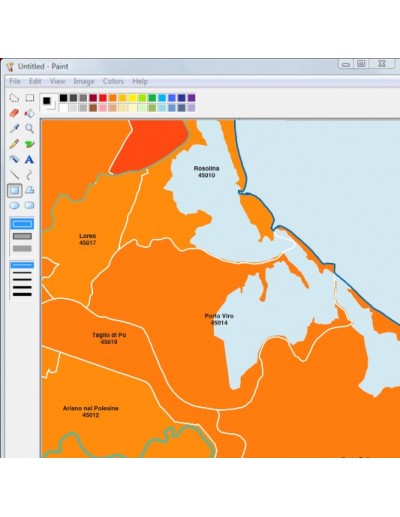Select the Pencil tool

point(14,144)
